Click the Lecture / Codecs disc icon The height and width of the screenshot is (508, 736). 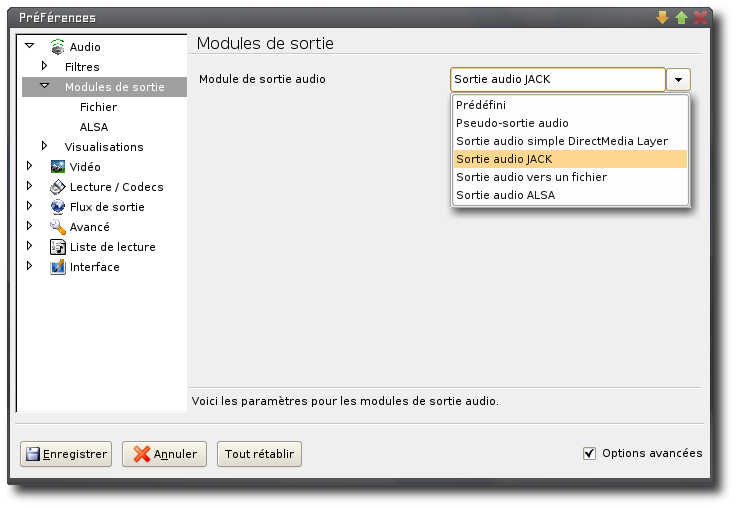point(57,187)
